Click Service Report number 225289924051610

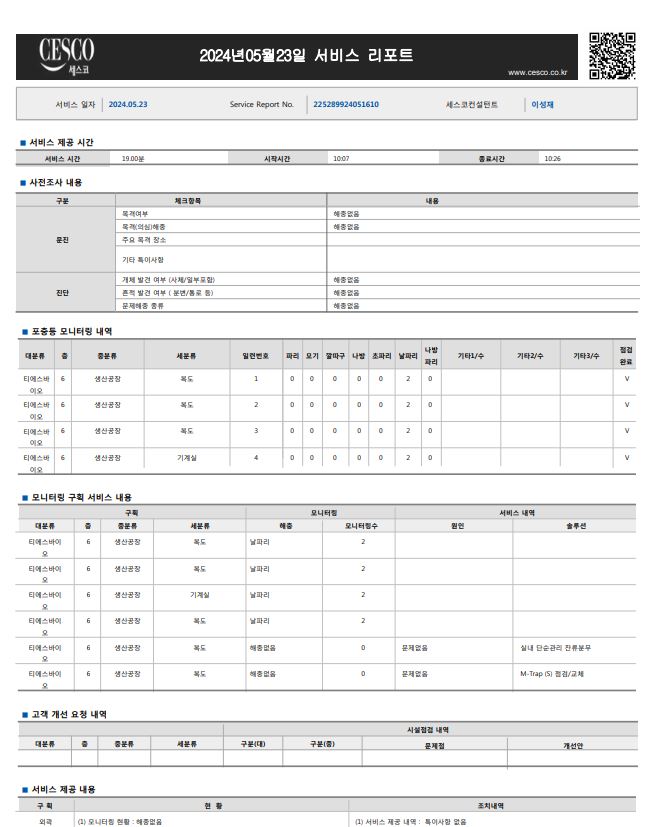coord(346,104)
